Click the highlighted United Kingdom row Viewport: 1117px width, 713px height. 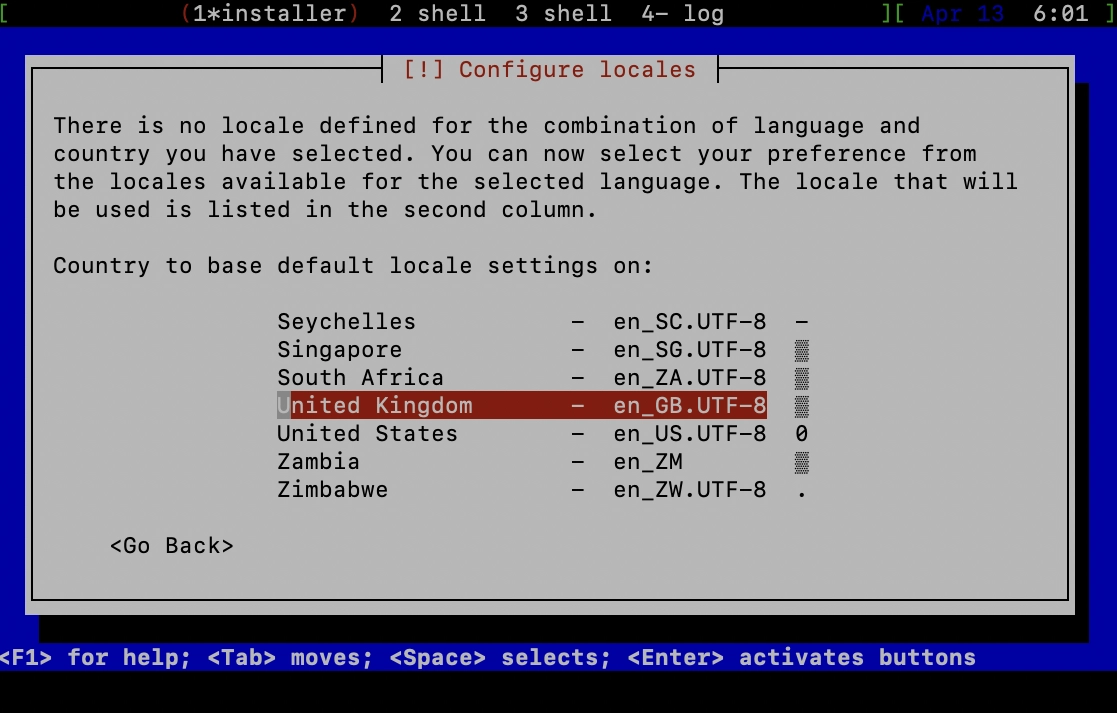point(521,406)
